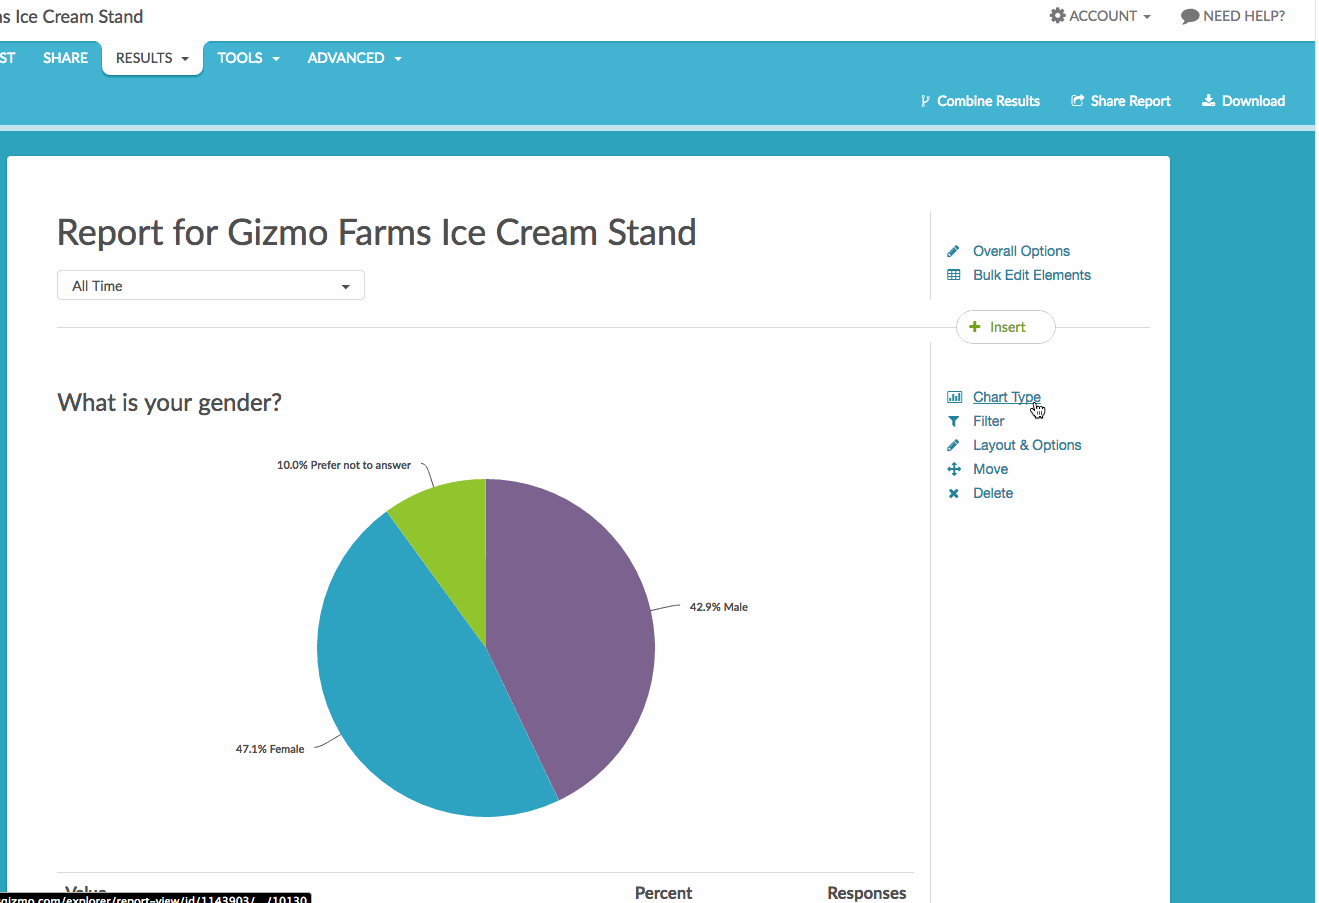Open Layout & Options for the chart
Screen dimensions: 1319x903
tap(1027, 445)
